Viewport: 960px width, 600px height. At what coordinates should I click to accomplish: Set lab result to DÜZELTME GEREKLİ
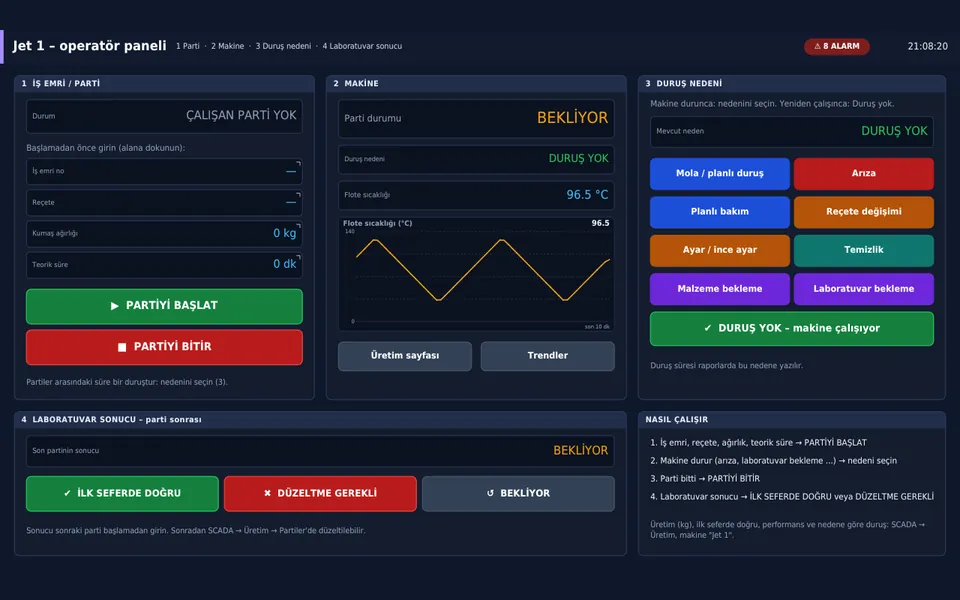tap(320, 493)
